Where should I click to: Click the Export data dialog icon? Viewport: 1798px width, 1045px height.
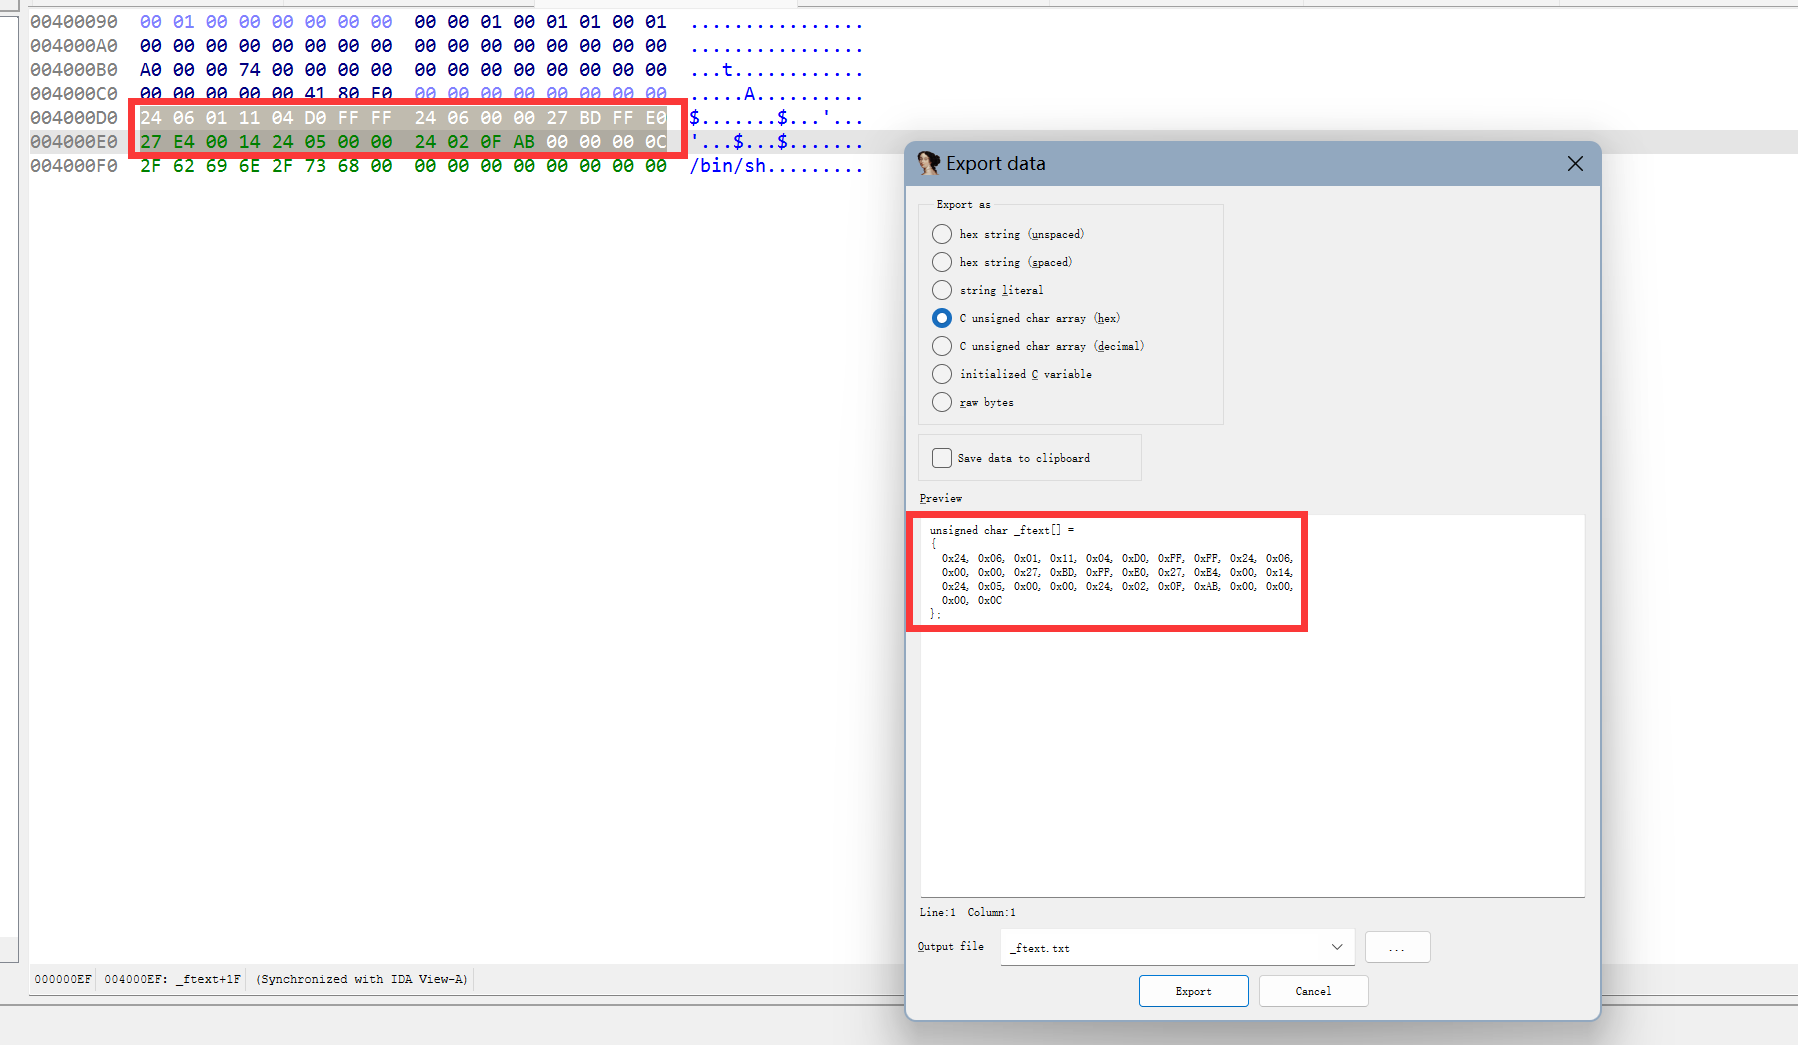click(928, 163)
